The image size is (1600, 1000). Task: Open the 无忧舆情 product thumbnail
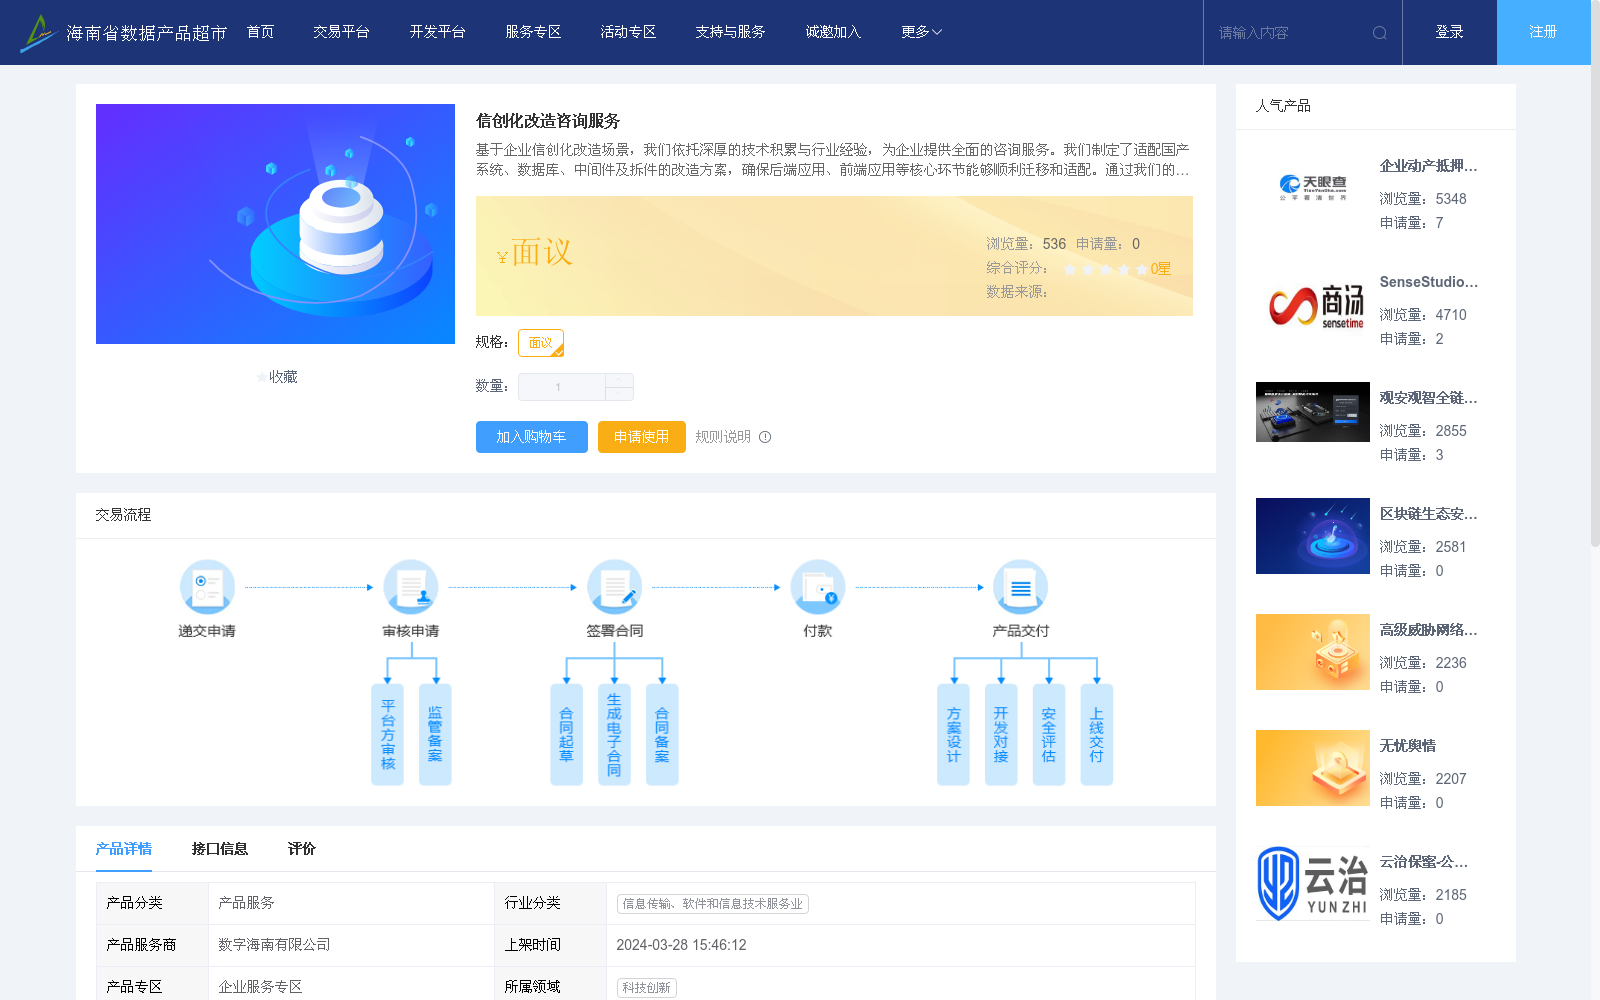click(x=1313, y=768)
